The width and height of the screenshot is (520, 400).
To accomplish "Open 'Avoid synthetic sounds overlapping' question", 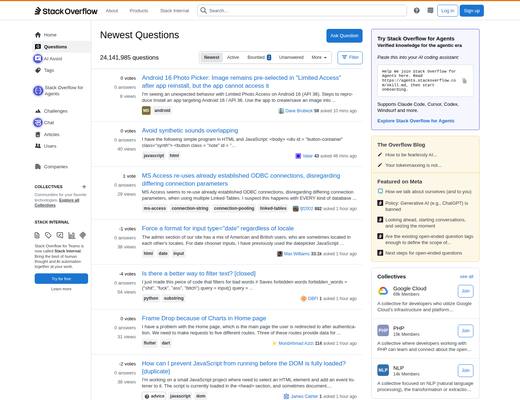I will point(190,130).
